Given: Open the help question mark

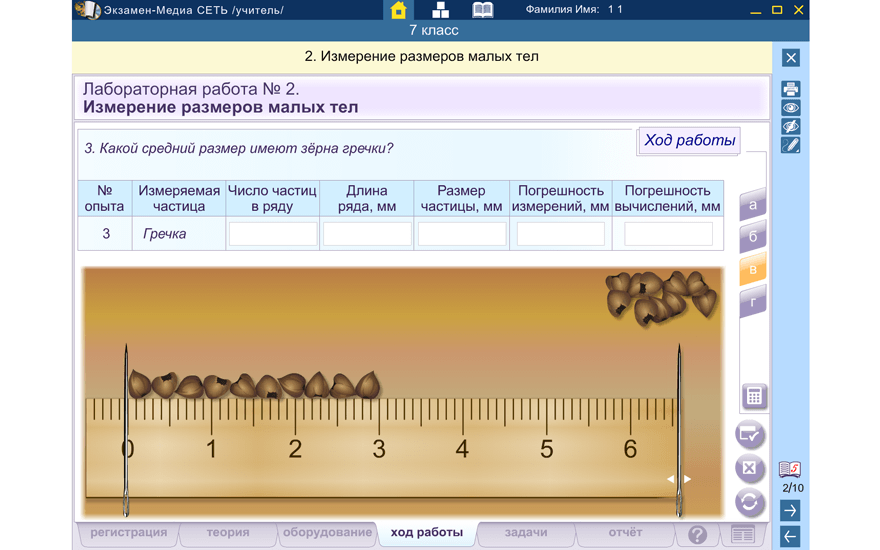Looking at the screenshot, I should click(x=697, y=535).
